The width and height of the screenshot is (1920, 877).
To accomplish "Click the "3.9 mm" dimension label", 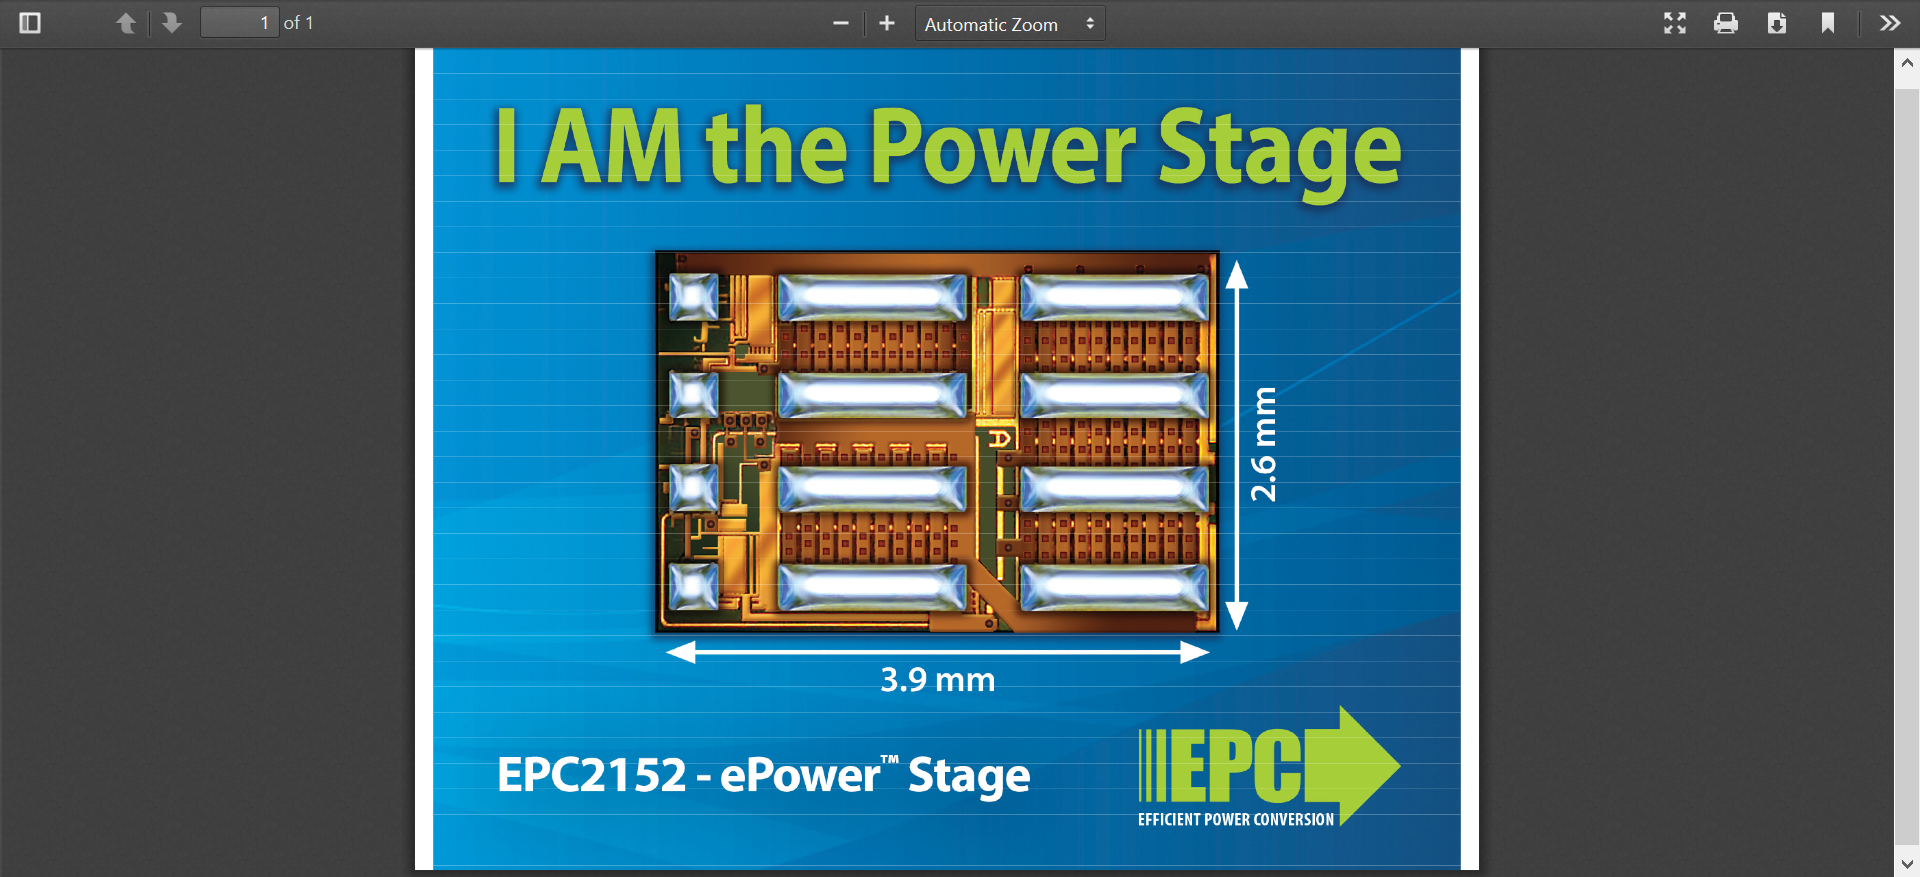I will [x=937, y=680].
